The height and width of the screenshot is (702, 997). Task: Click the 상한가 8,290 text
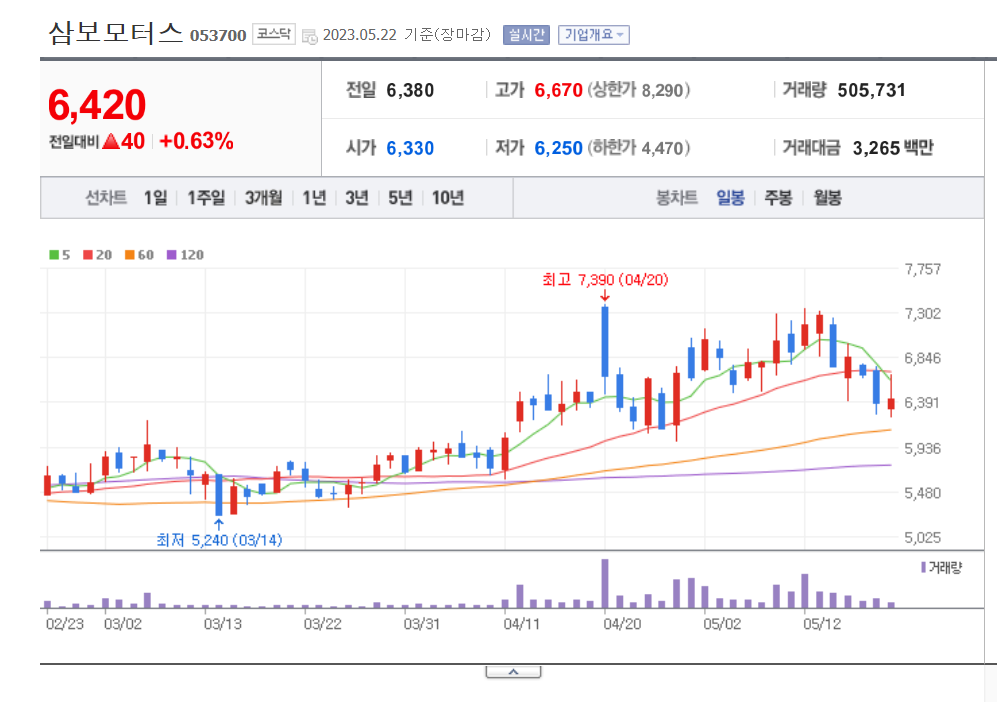[x=638, y=90]
